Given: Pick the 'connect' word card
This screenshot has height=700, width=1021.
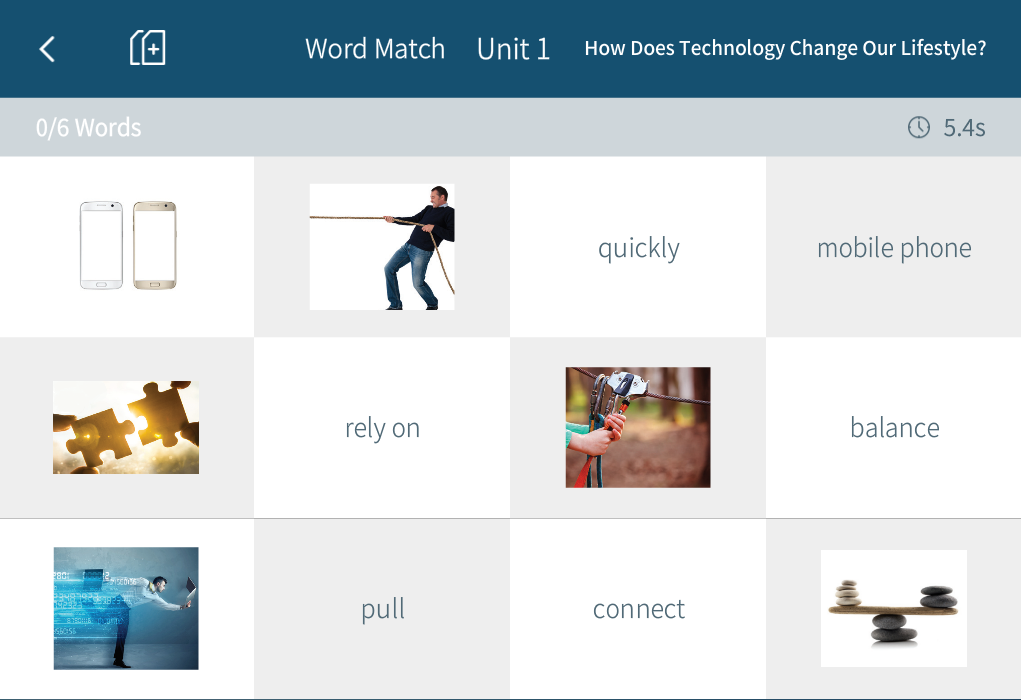Looking at the screenshot, I should point(638,609).
